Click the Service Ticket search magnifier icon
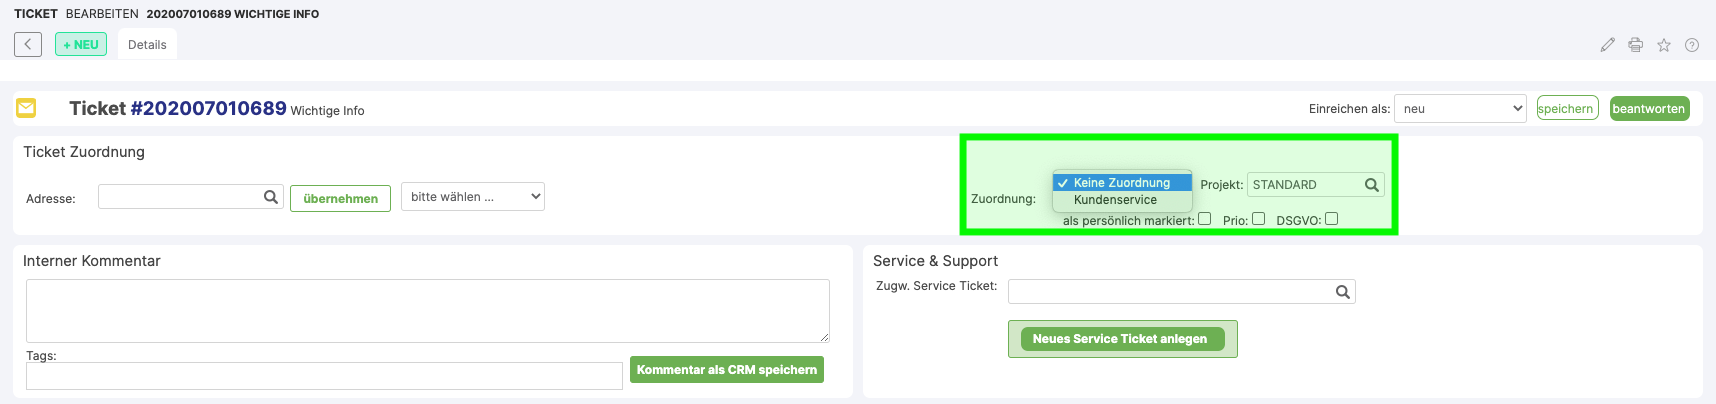The width and height of the screenshot is (1716, 404). click(x=1343, y=292)
